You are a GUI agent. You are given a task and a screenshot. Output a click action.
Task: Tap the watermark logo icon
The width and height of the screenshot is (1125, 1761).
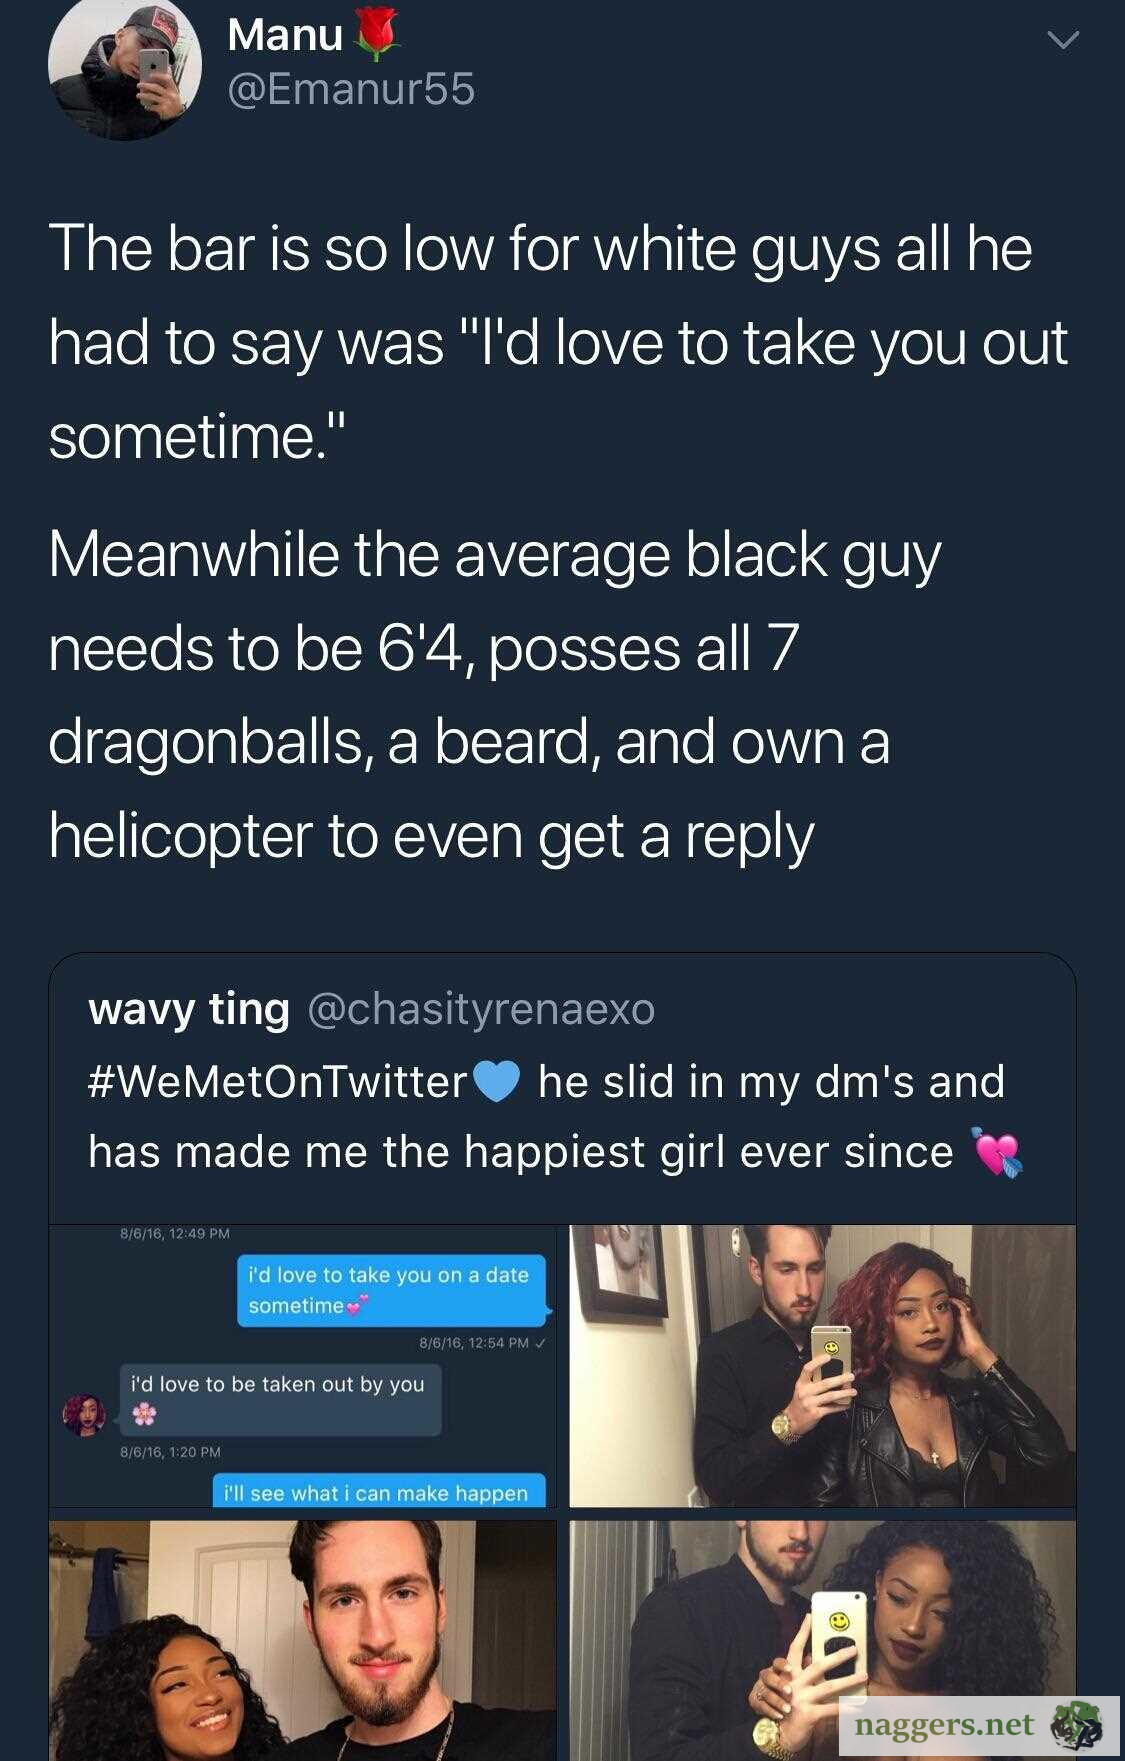(x=1078, y=1726)
